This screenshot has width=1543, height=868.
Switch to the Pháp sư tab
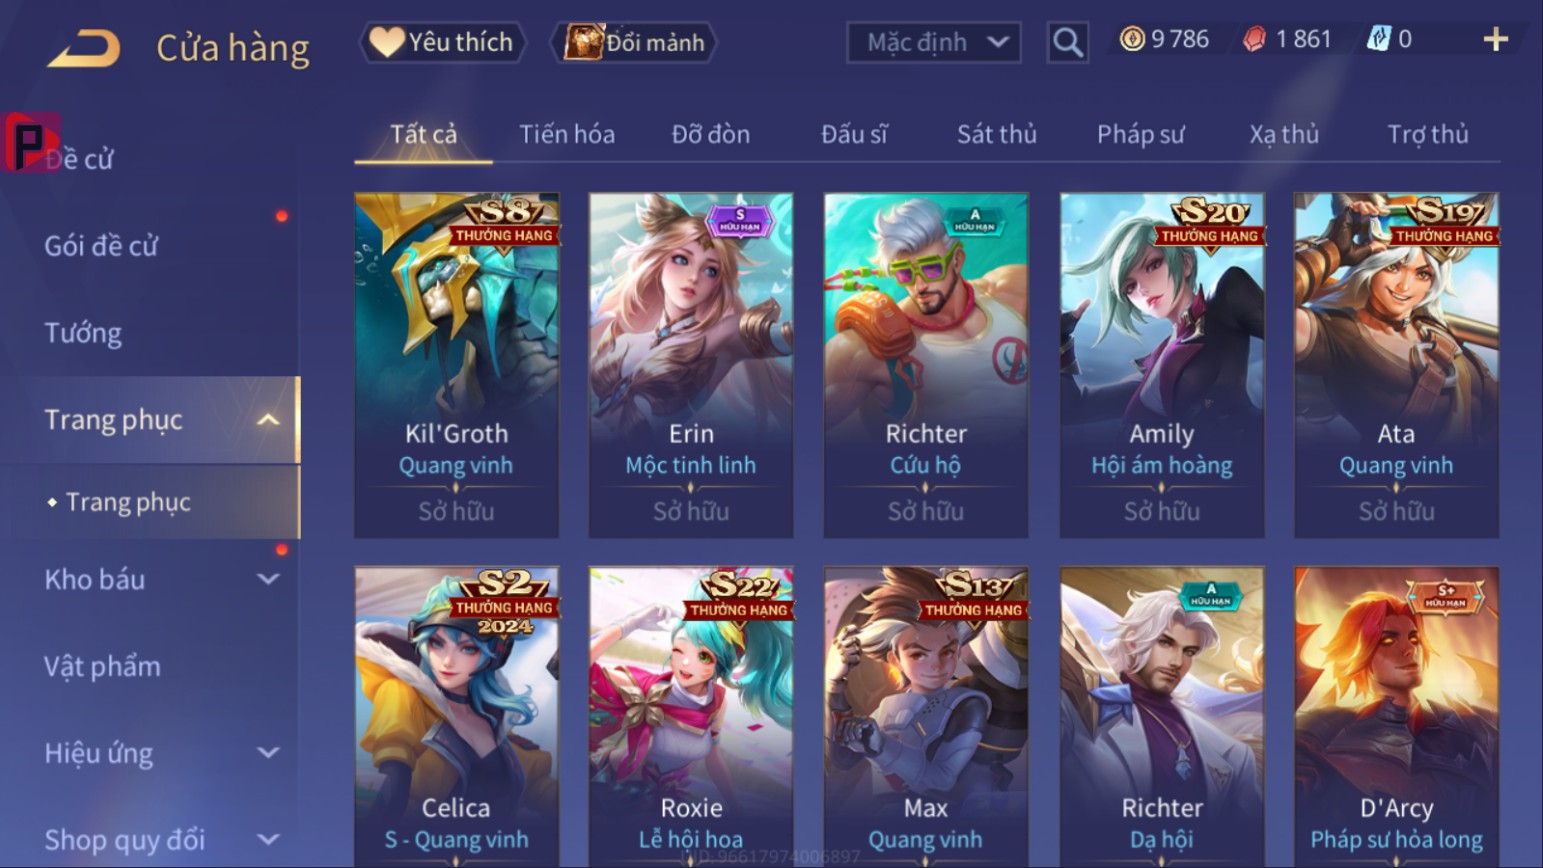(x=1140, y=134)
